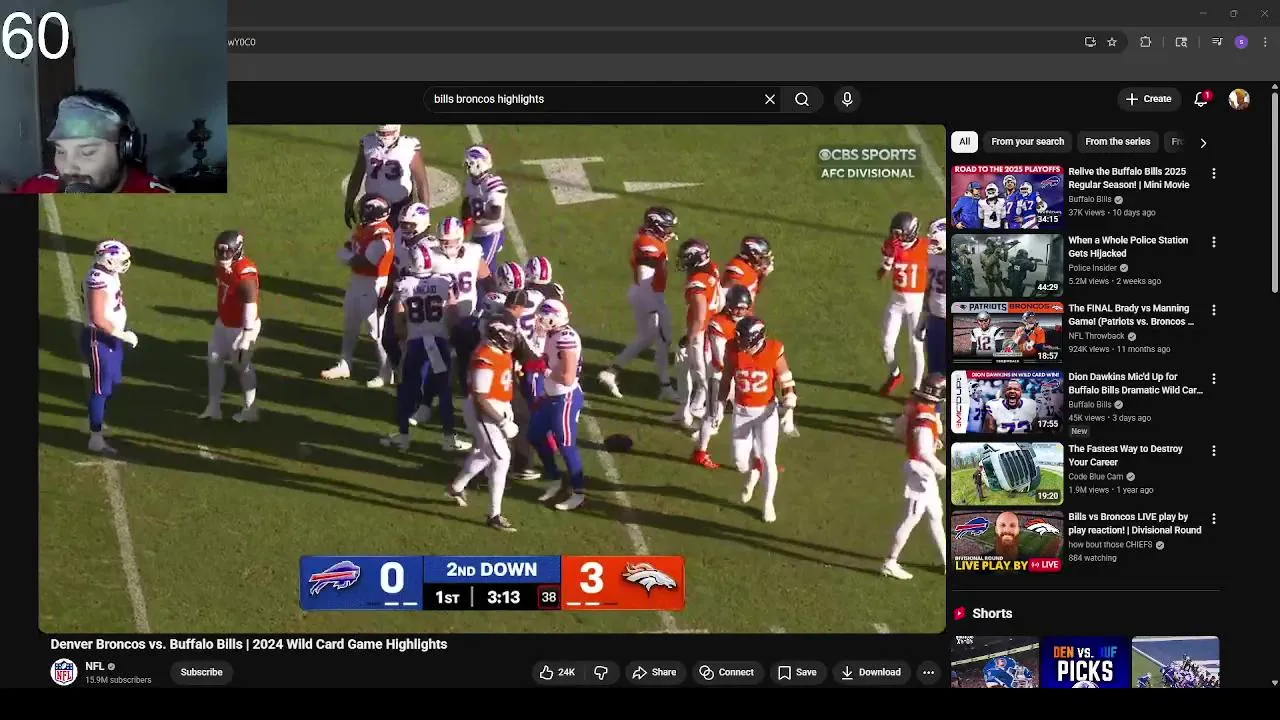The height and width of the screenshot is (720, 1280).
Task: Click the install app icon in address bar
Action: [x=1090, y=42]
